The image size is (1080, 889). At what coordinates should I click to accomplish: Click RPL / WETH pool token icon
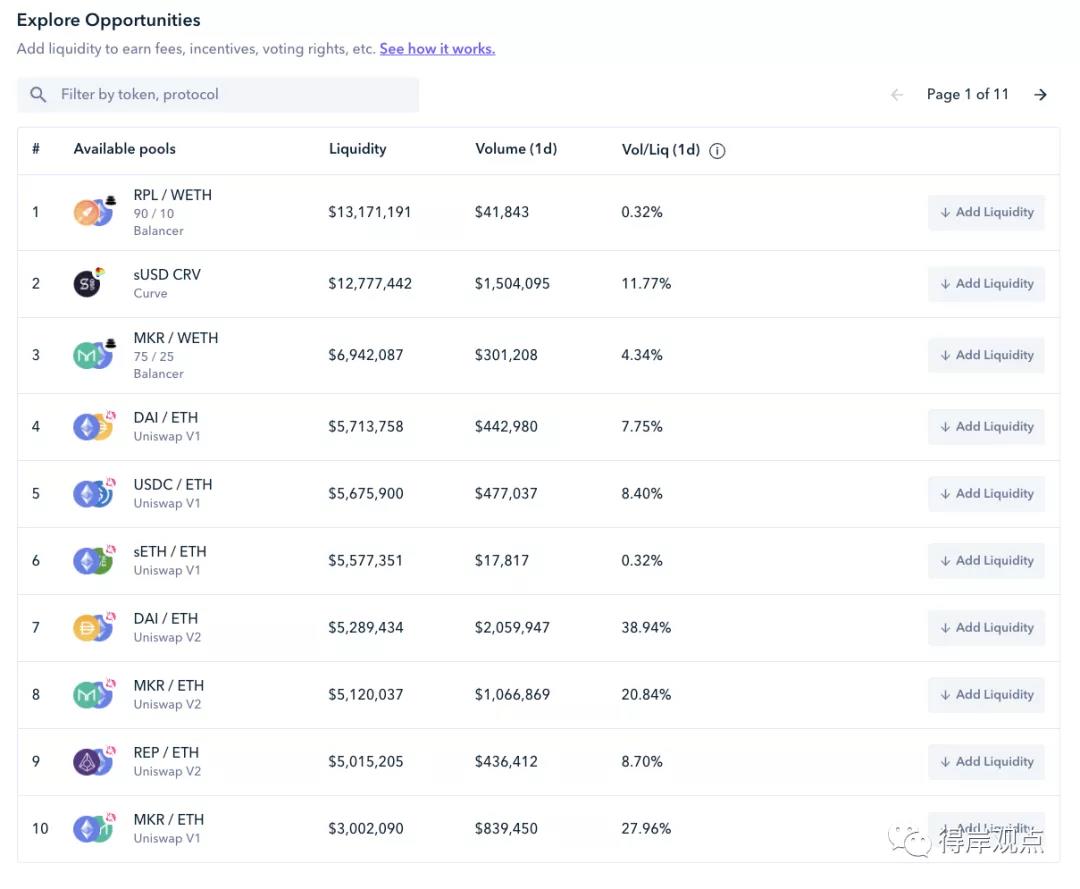click(94, 211)
